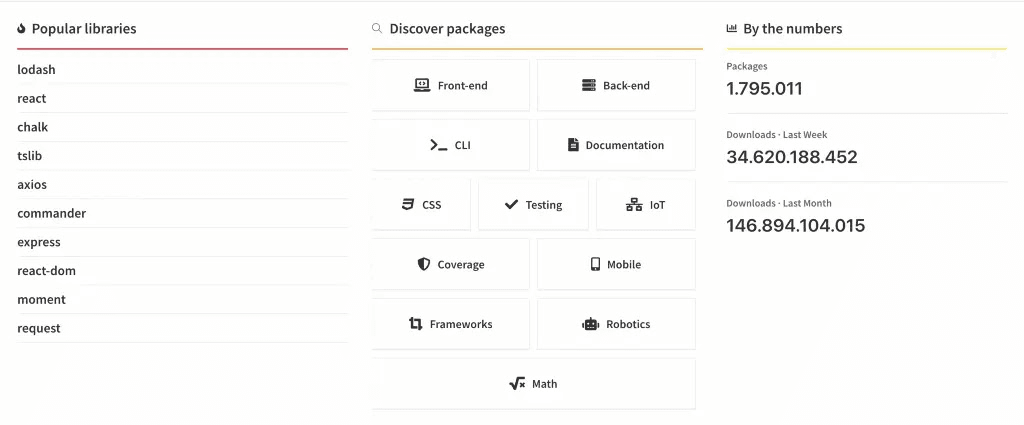This screenshot has height=425, width=1024.
Task: Click the half shield icon for Coverage
Action: point(424,264)
